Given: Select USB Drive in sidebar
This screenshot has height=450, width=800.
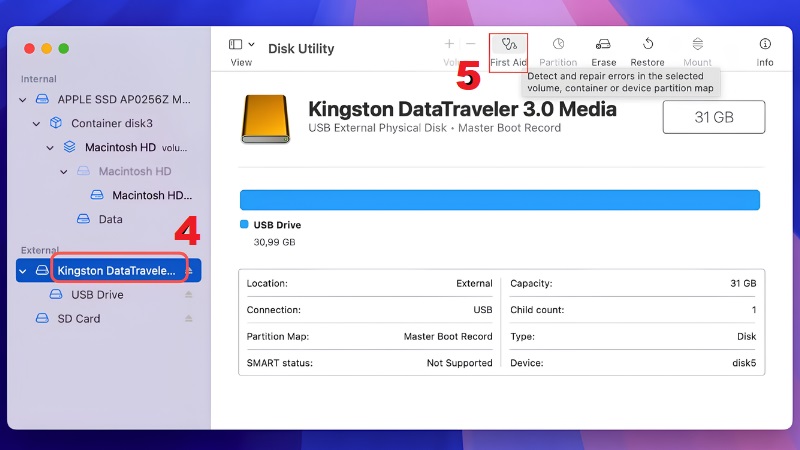Looking at the screenshot, I should tap(97, 295).
